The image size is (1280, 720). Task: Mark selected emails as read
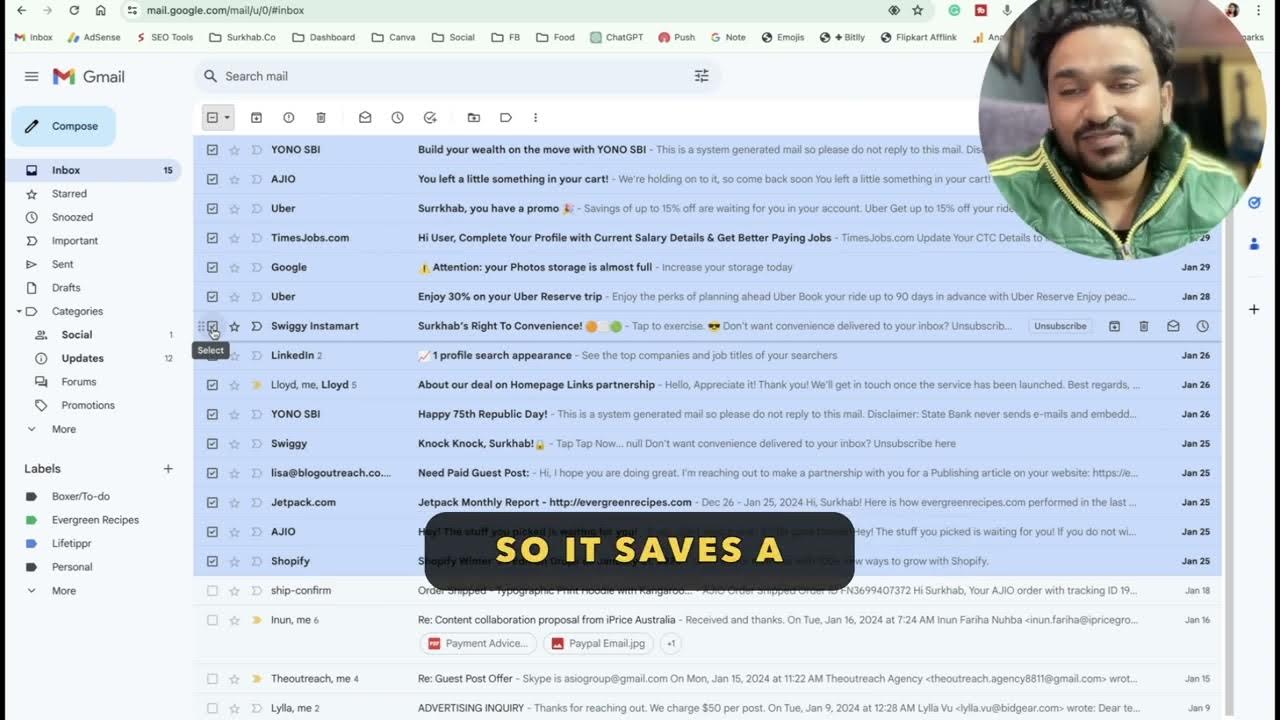pos(365,118)
